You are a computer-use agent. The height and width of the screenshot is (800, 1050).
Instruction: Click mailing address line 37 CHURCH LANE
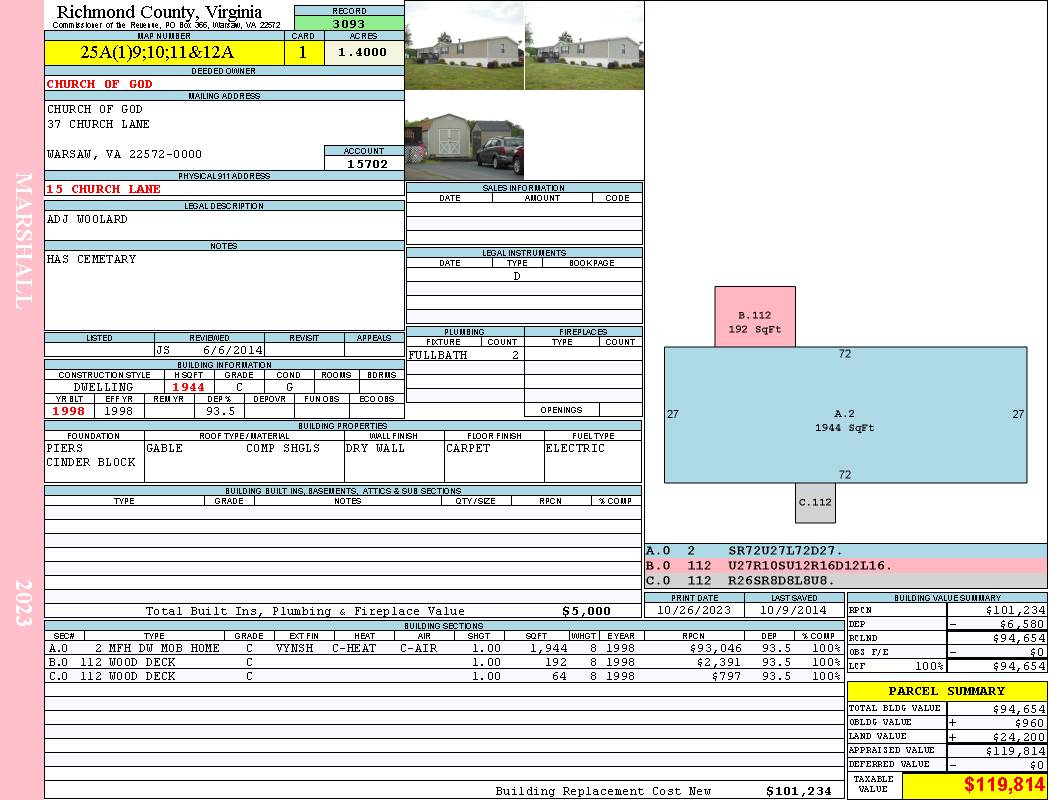click(98, 124)
